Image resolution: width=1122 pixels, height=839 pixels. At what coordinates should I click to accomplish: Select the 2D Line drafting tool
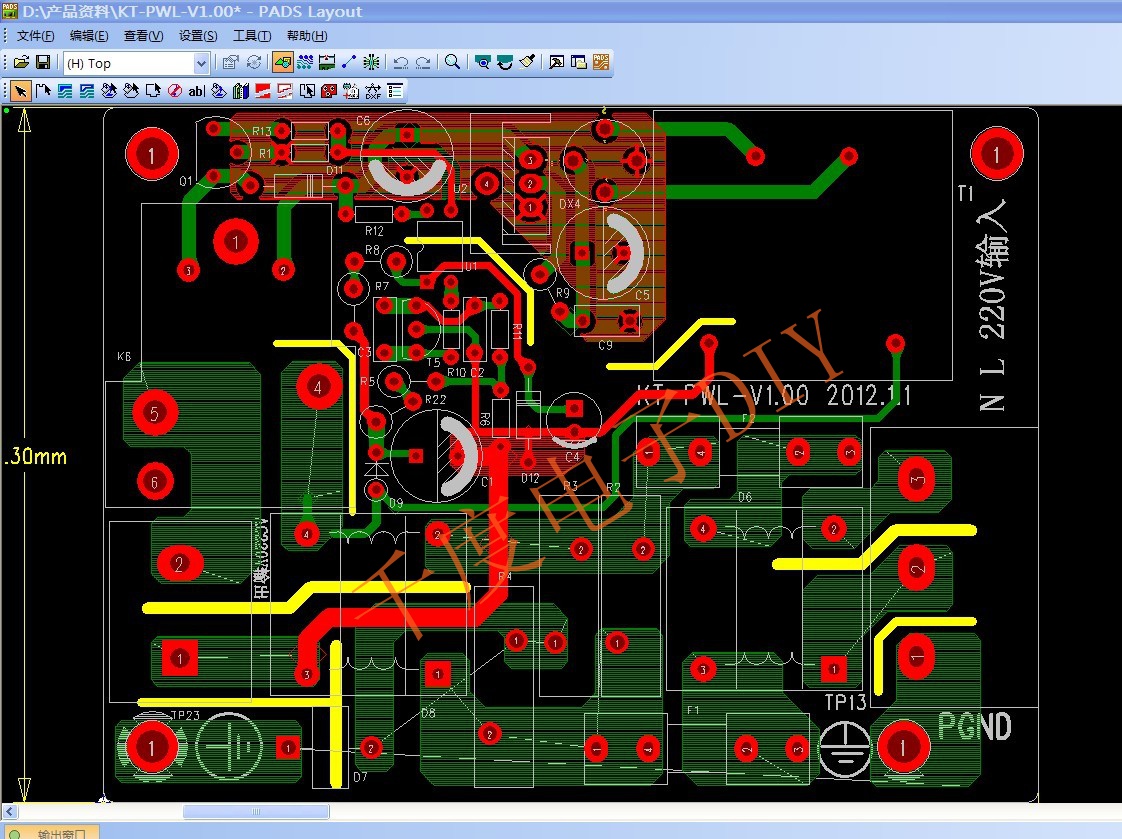(43, 91)
